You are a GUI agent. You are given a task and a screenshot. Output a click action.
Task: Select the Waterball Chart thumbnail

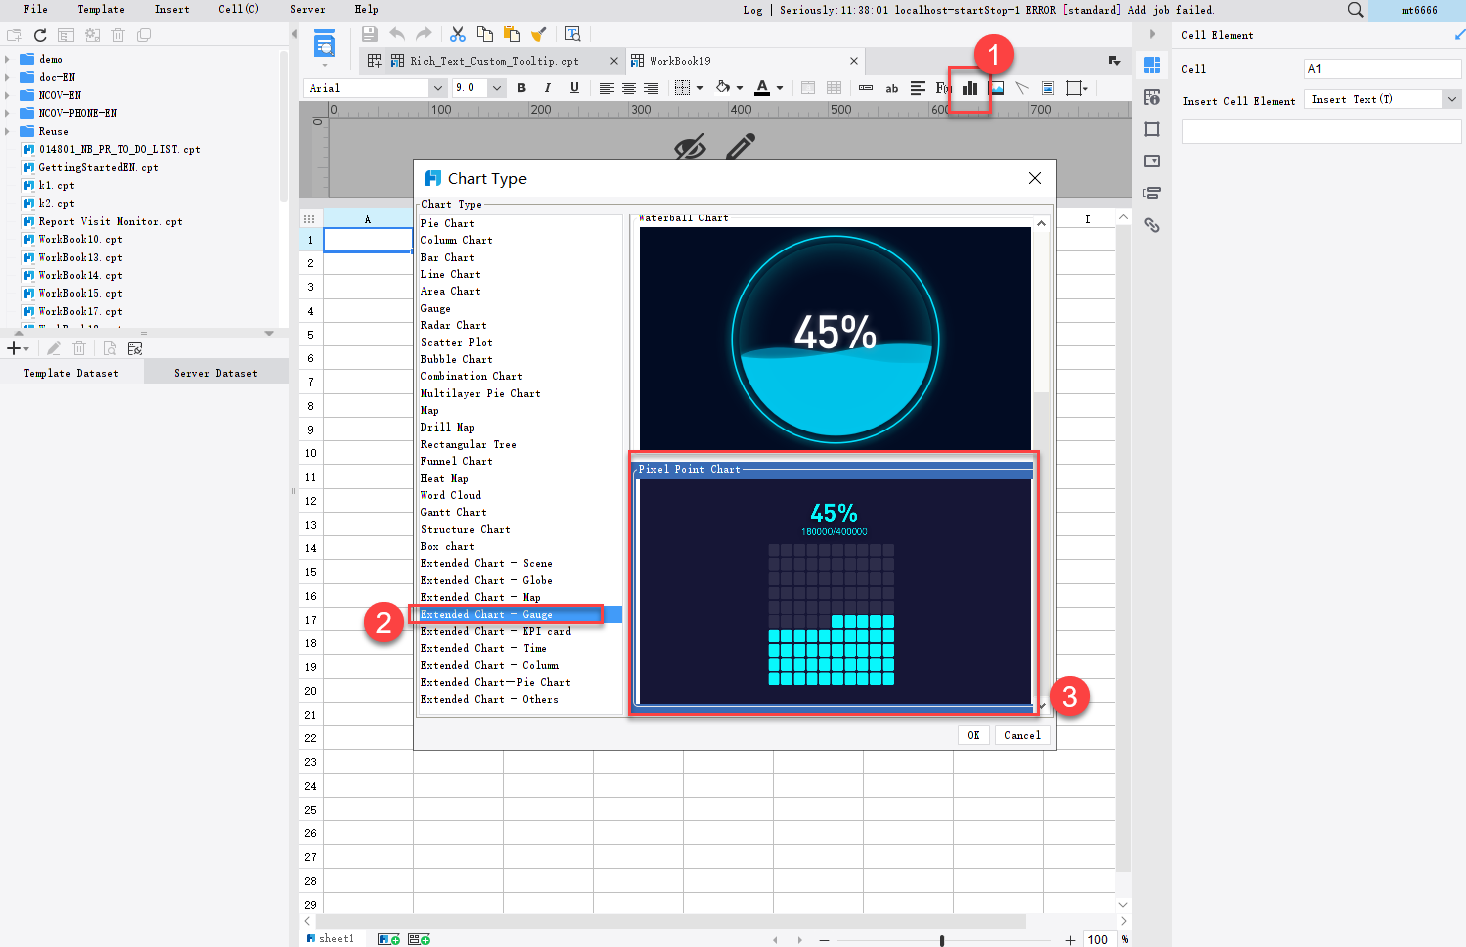click(835, 338)
